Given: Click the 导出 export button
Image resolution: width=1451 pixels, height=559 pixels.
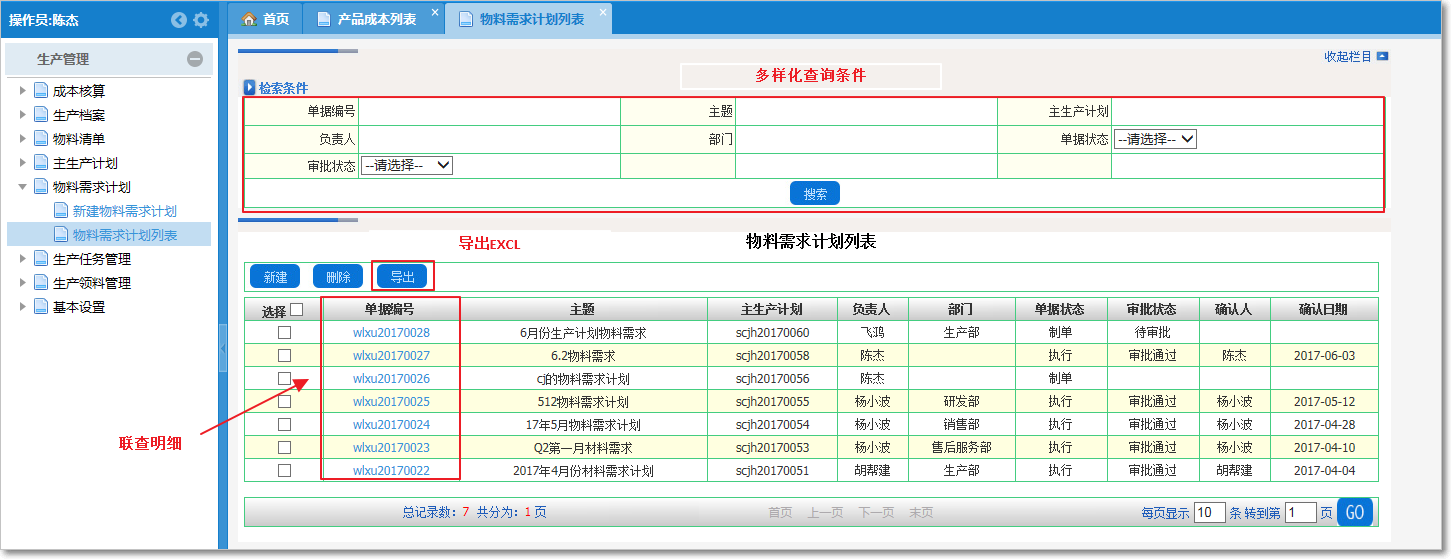Looking at the screenshot, I should pyautogui.click(x=402, y=277).
